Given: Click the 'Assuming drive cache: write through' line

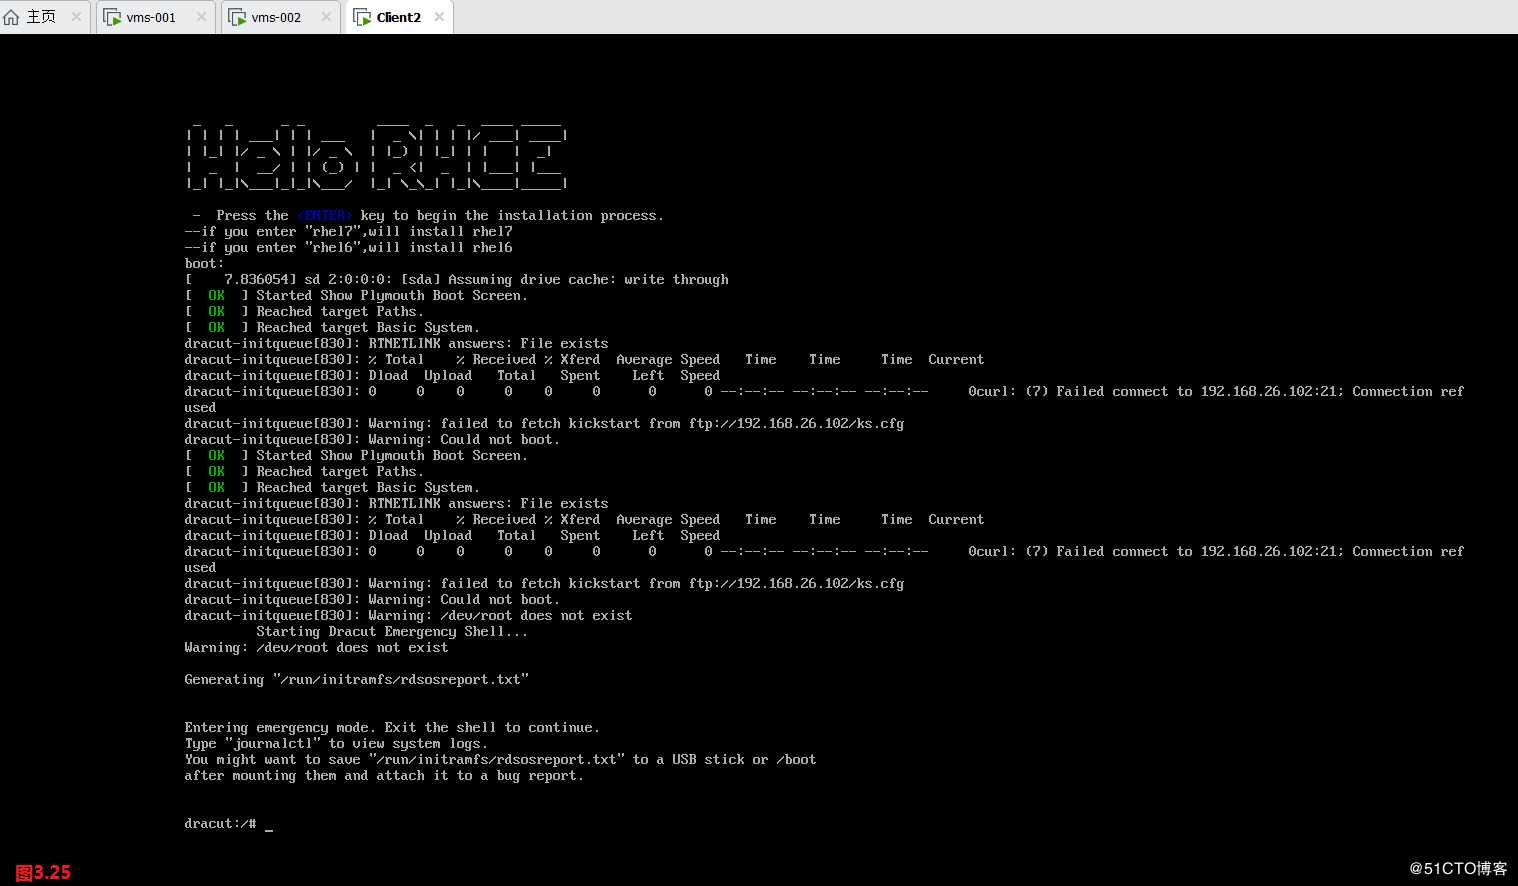Looking at the screenshot, I should click(x=457, y=280).
